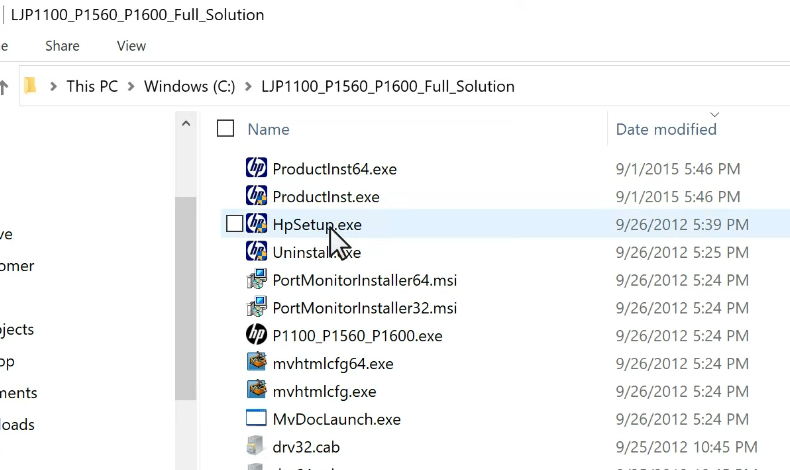
Task: Click the 9/26/2012 5:25 PM date cell
Action: tap(682, 252)
